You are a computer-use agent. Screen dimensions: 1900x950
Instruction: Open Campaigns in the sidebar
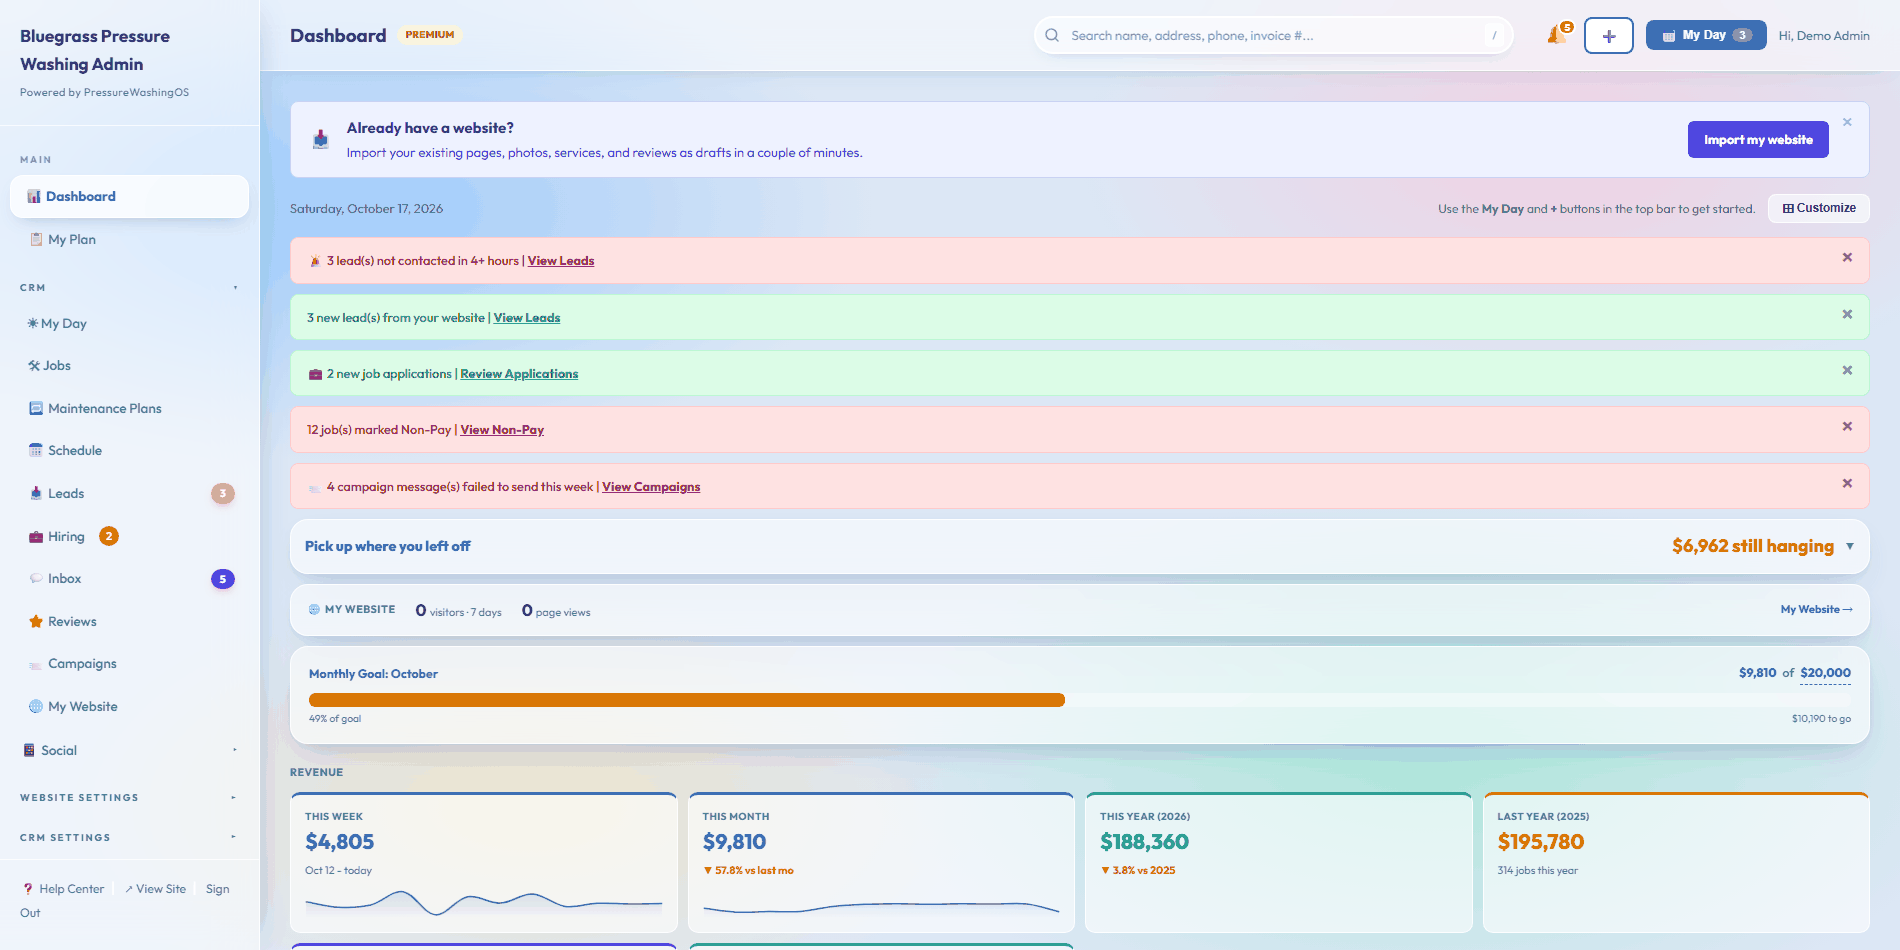click(129, 664)
